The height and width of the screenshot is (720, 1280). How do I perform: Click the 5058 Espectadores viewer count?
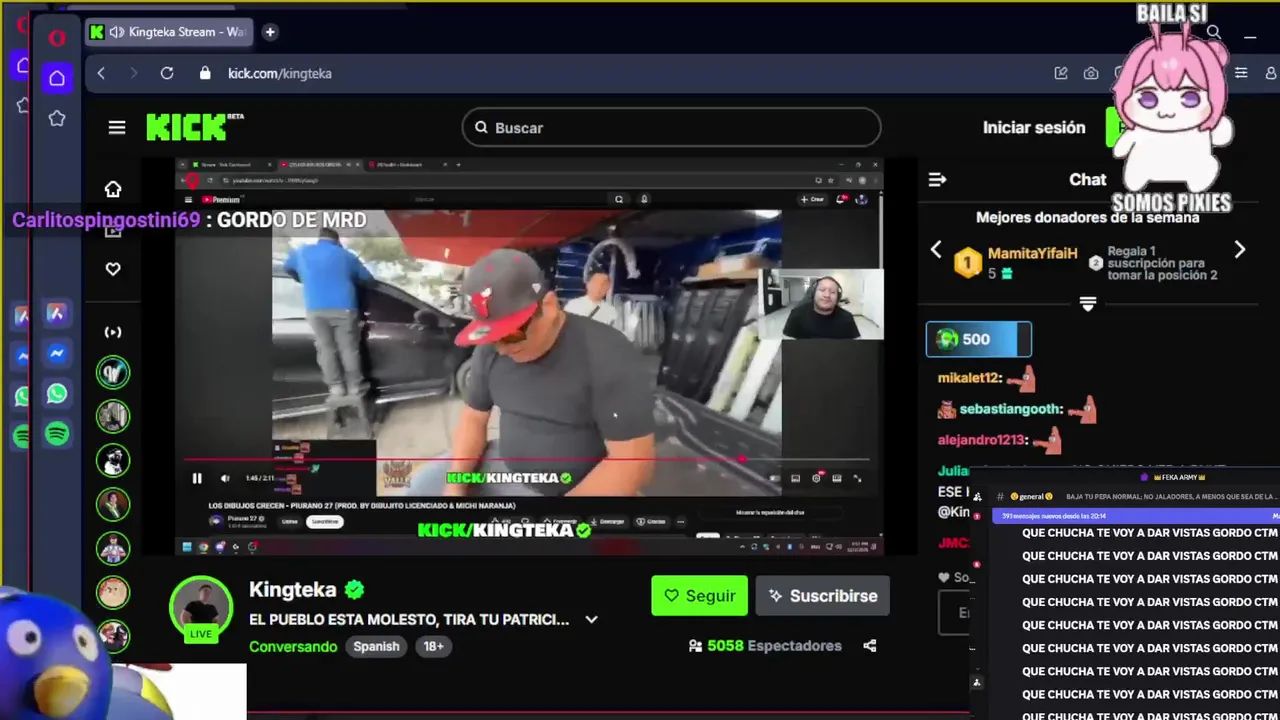[x=766, y=646]
